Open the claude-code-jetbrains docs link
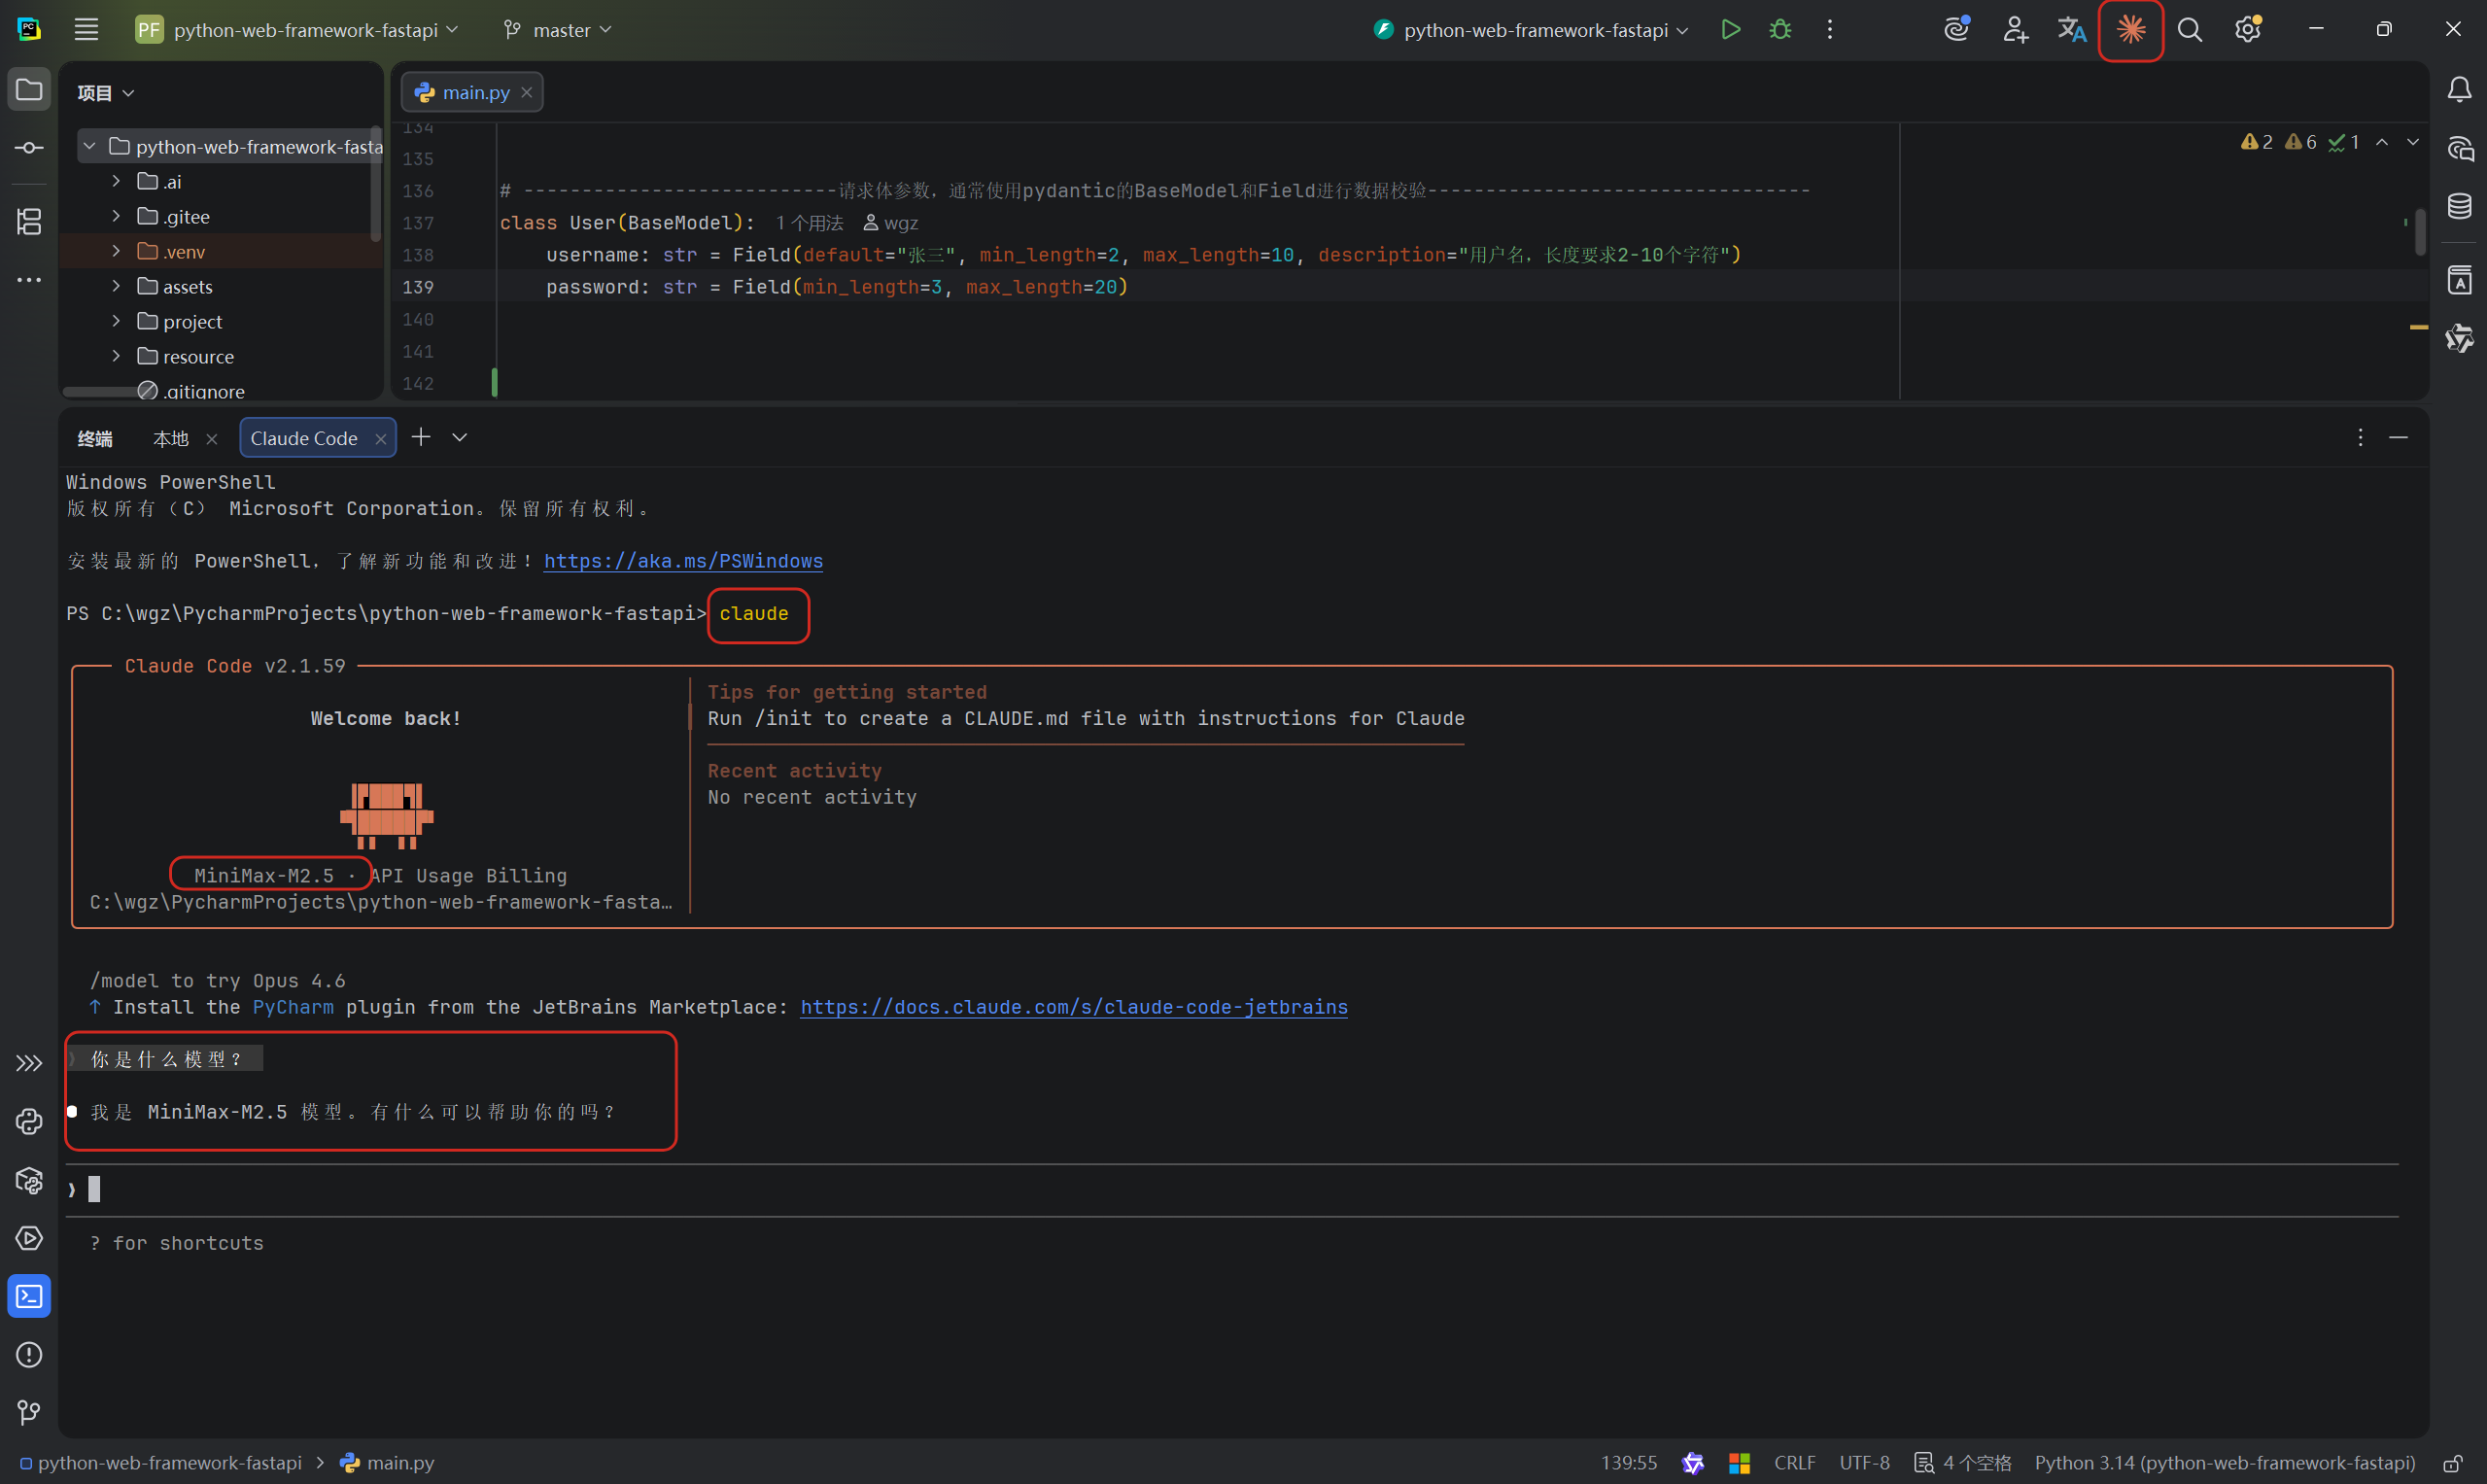Viewport: 2487px width, 1484px height. coord(1074,1007)
